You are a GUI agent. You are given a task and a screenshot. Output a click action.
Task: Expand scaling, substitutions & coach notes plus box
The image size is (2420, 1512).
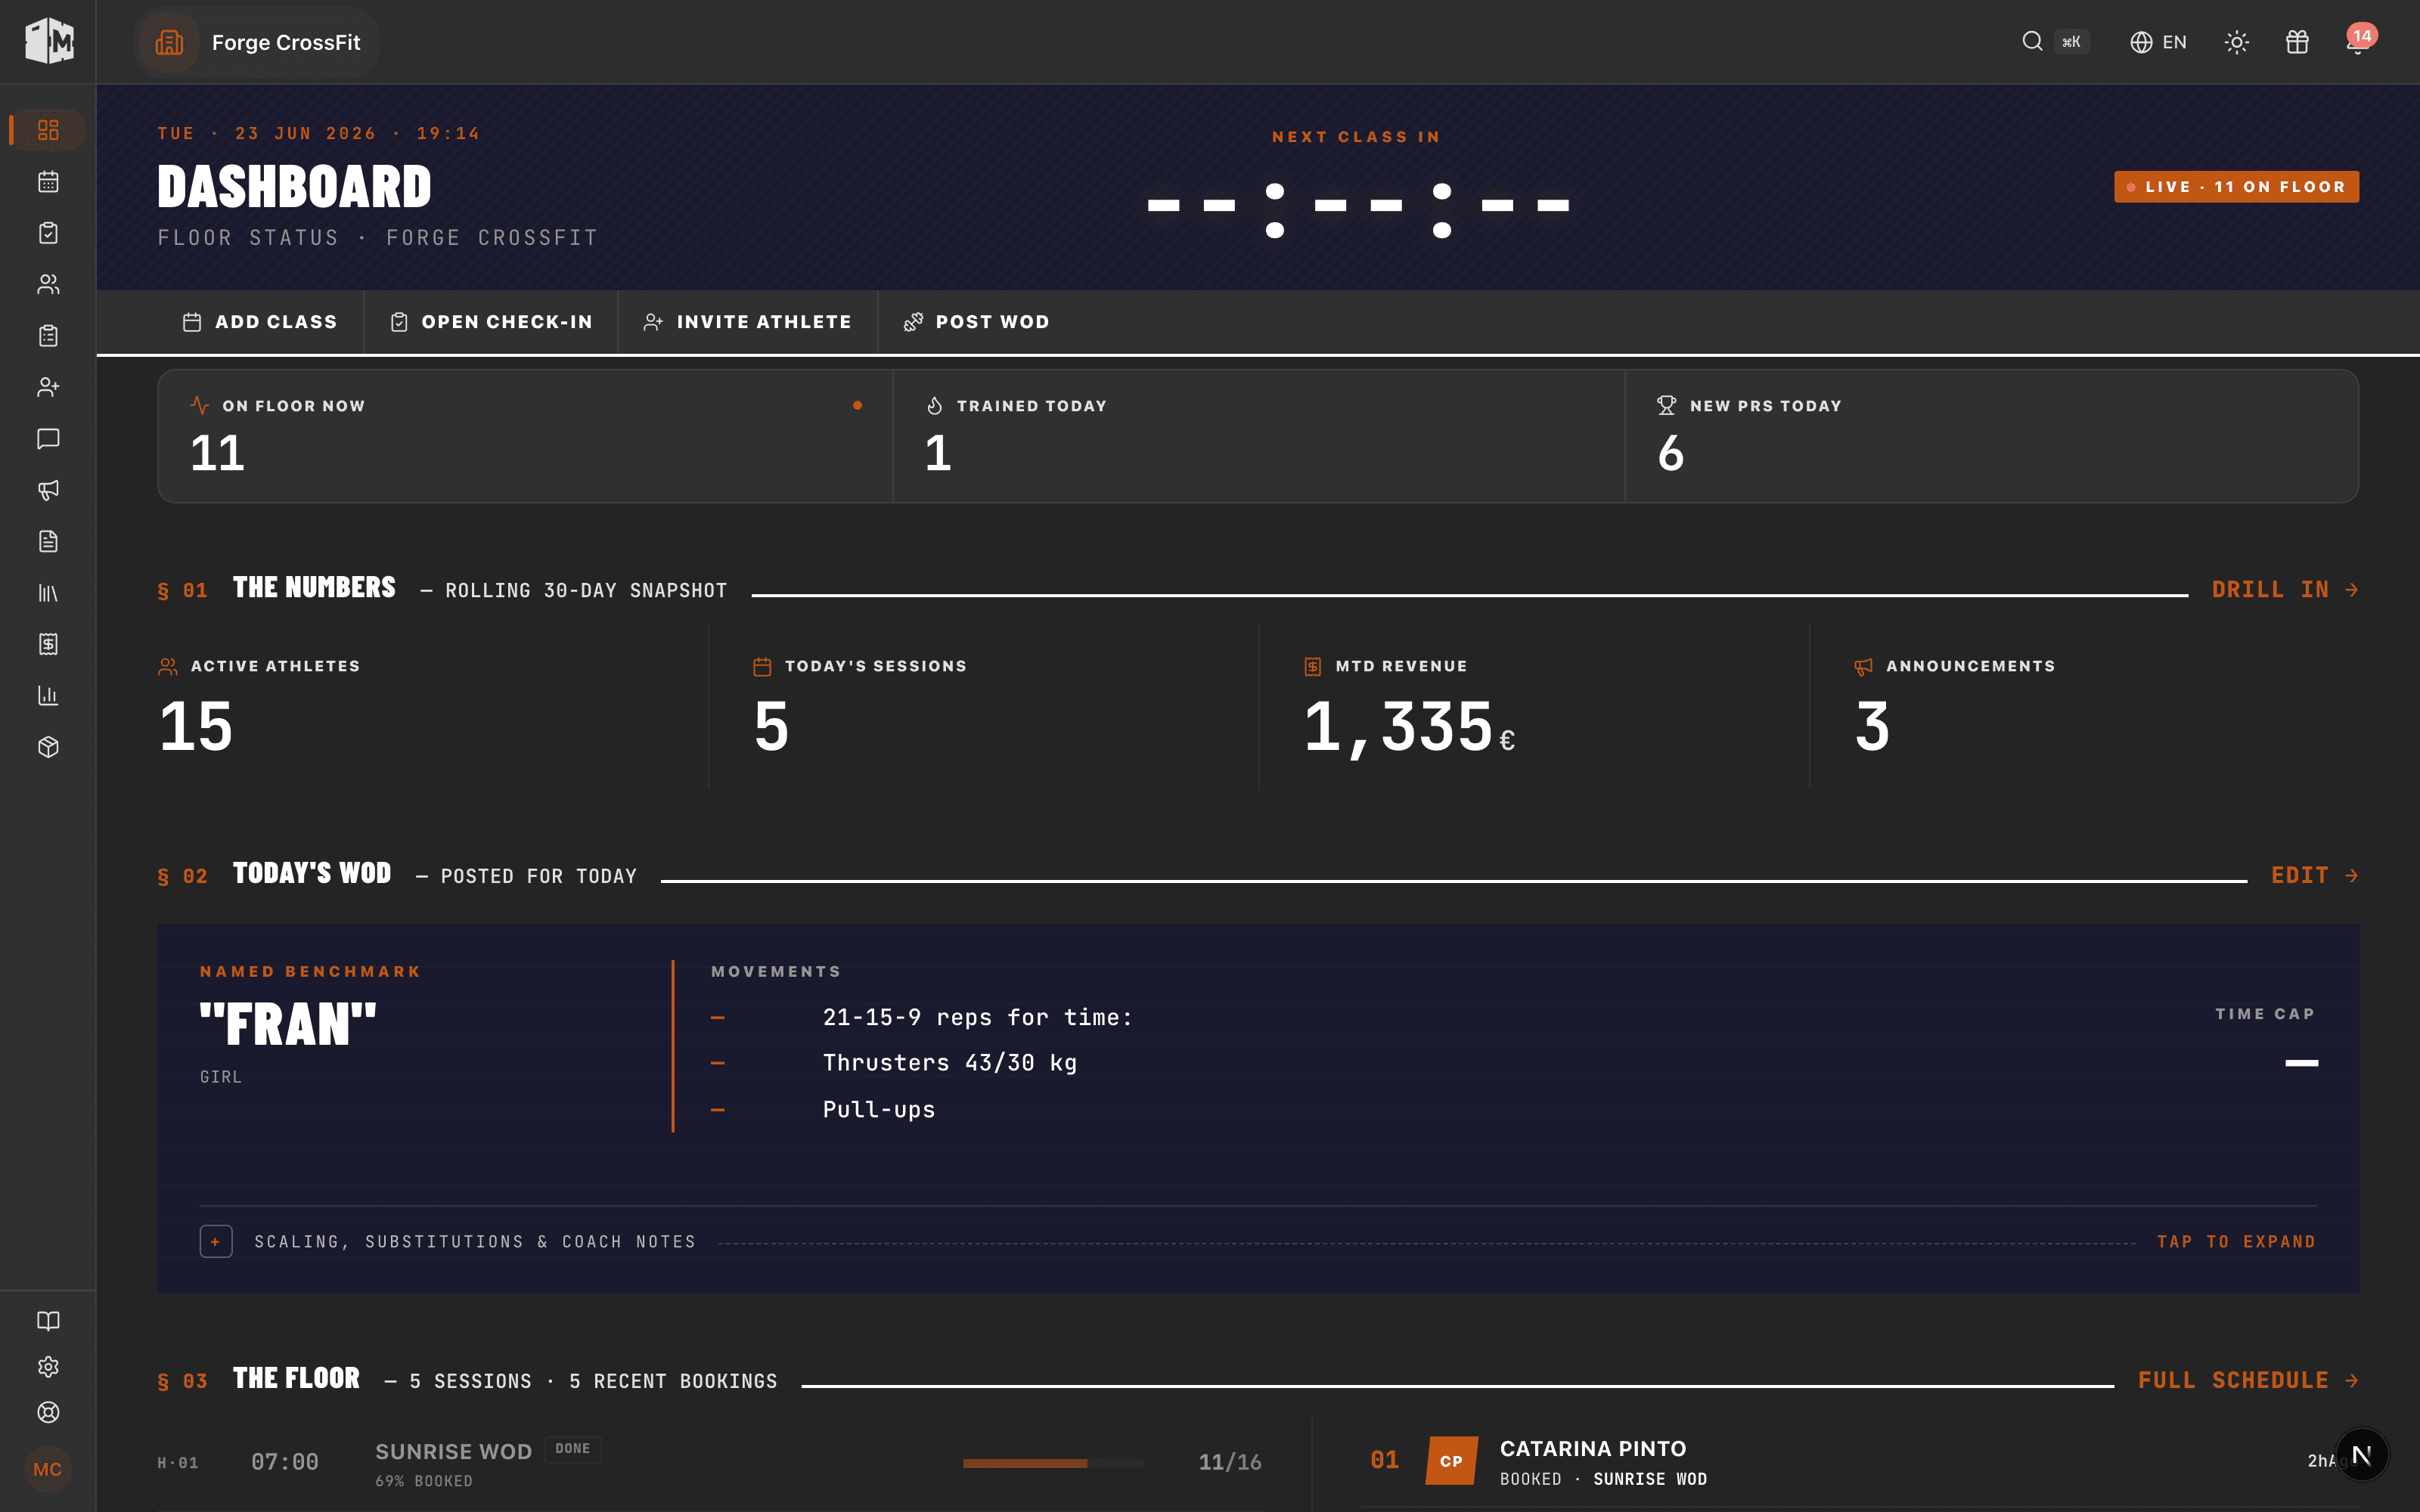tap(216, 1241)
